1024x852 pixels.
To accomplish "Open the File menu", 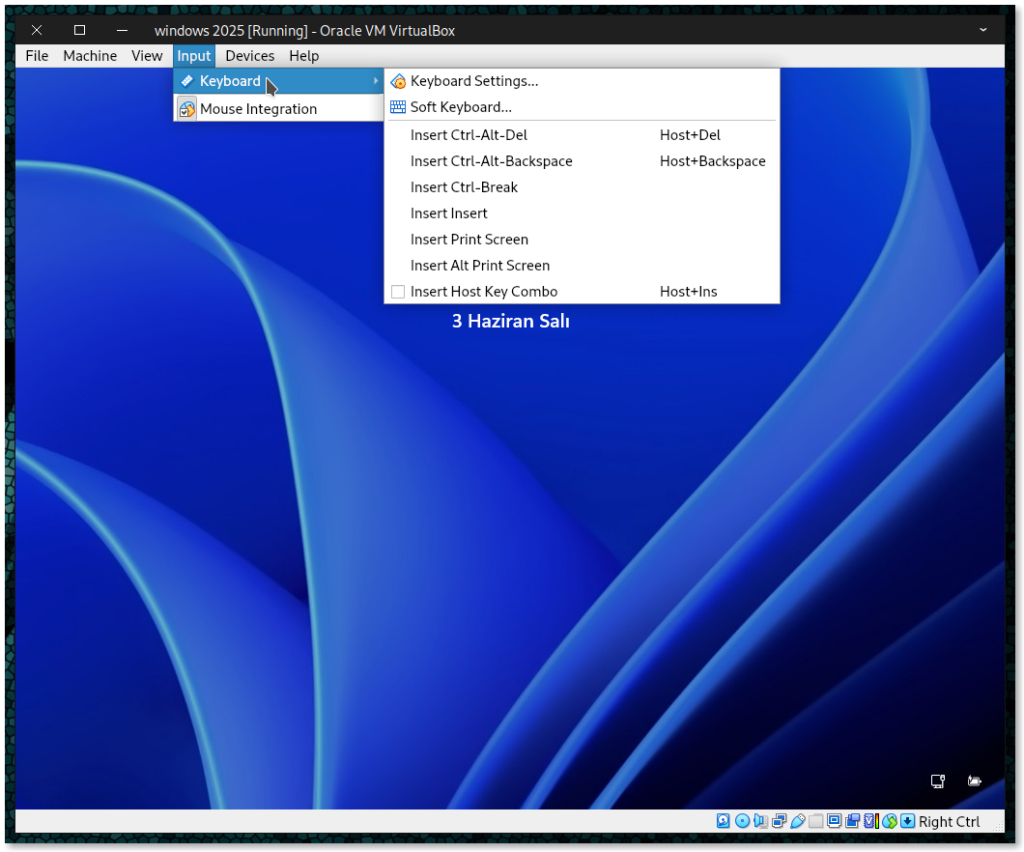I will coord(37,56).
